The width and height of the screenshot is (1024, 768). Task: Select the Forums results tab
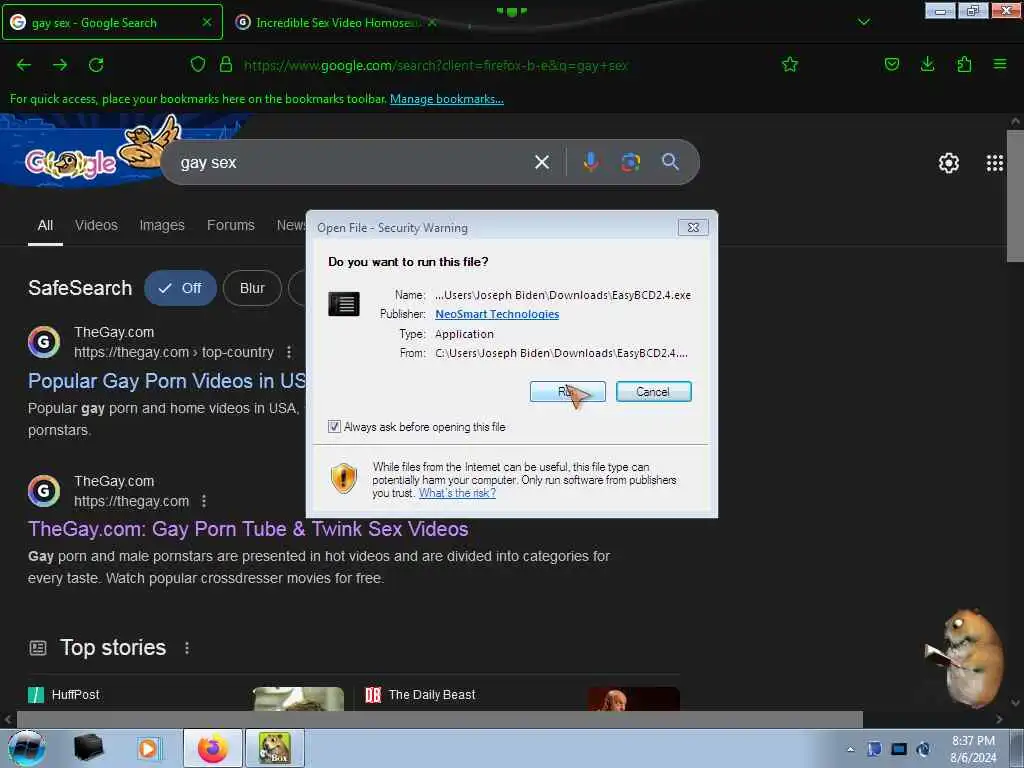click(x=231, y=225)
